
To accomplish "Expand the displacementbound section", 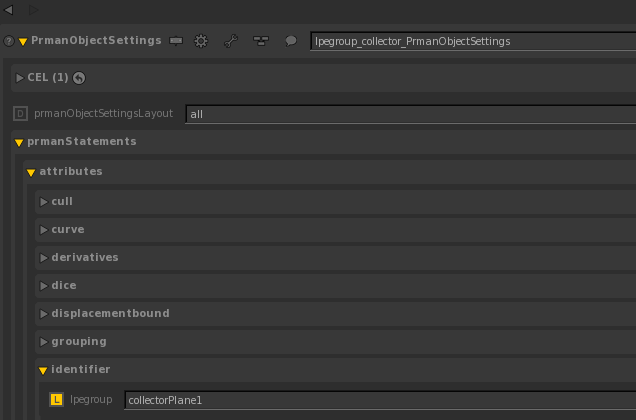I will point(44,314).
